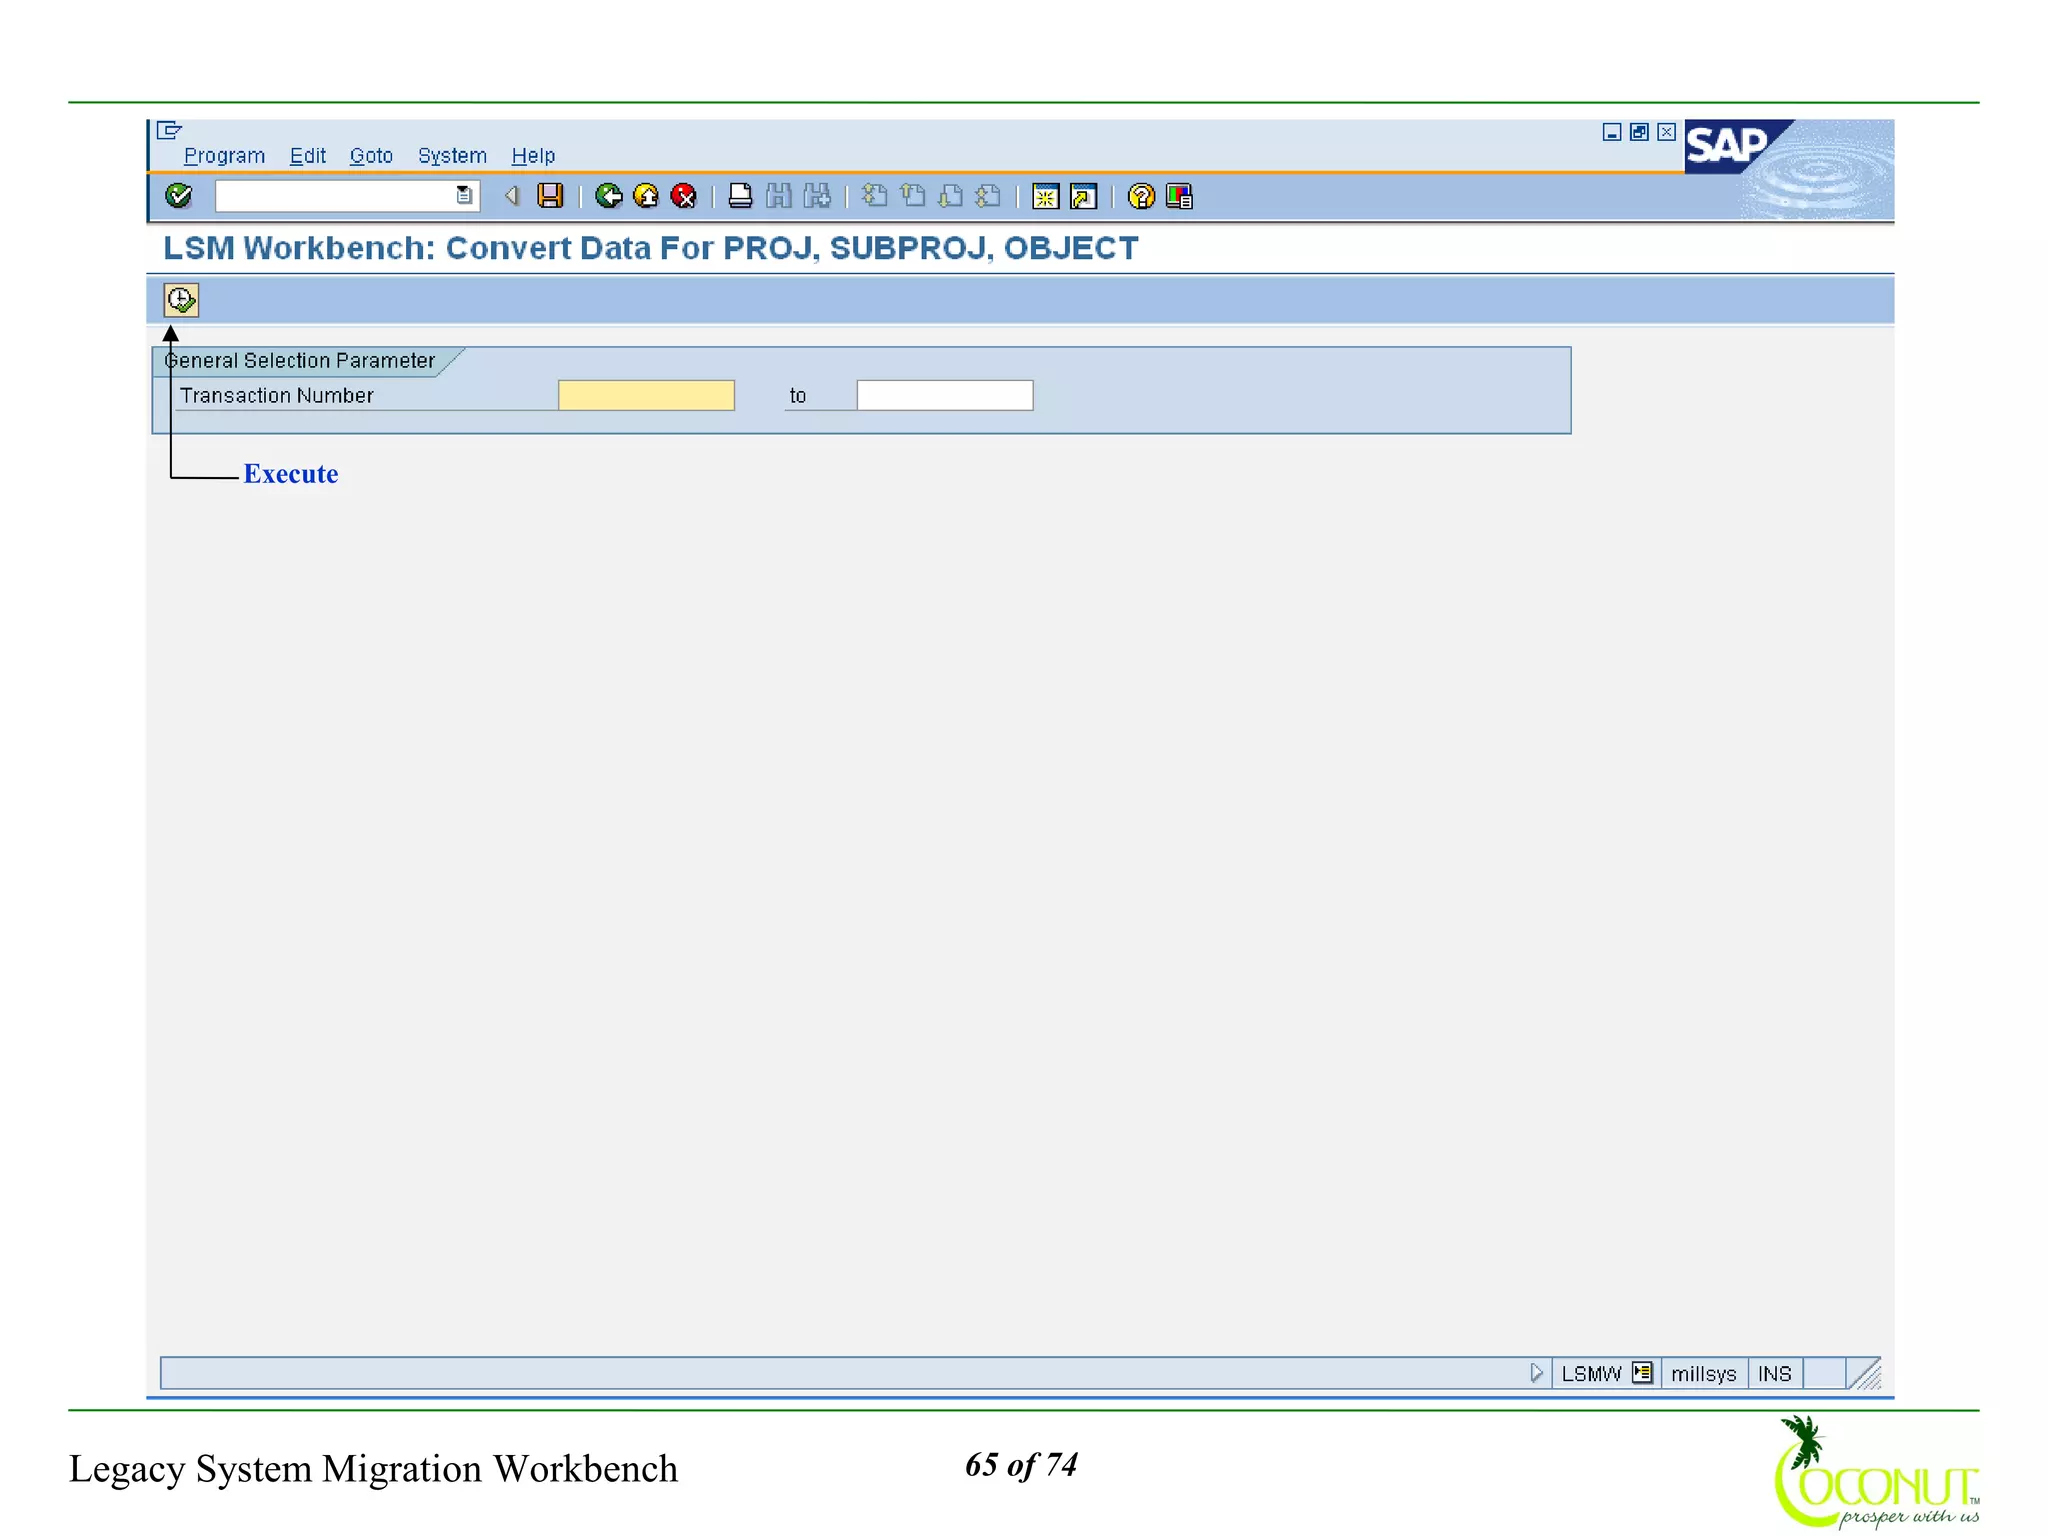Image resolution: width=2048 pixels, height=1536 pixels.
Task: Click the Next Page icon
Action: (950, 196)
